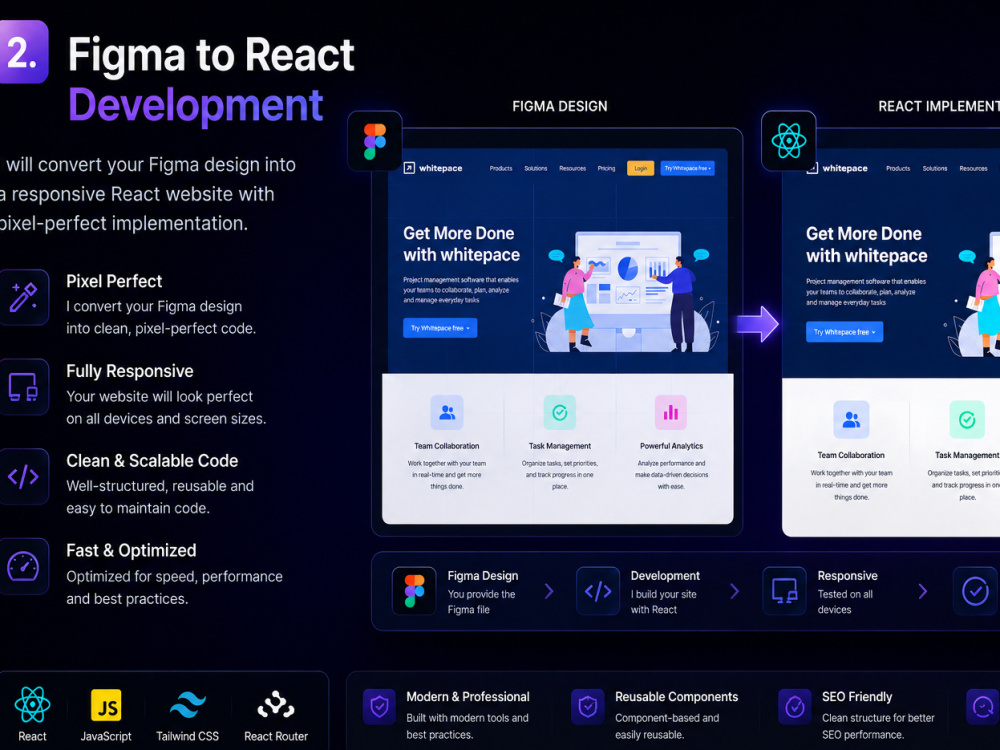Select Resources in the React mockup navbar
The width and height of the screenshot is (1000, 750).
974,168
